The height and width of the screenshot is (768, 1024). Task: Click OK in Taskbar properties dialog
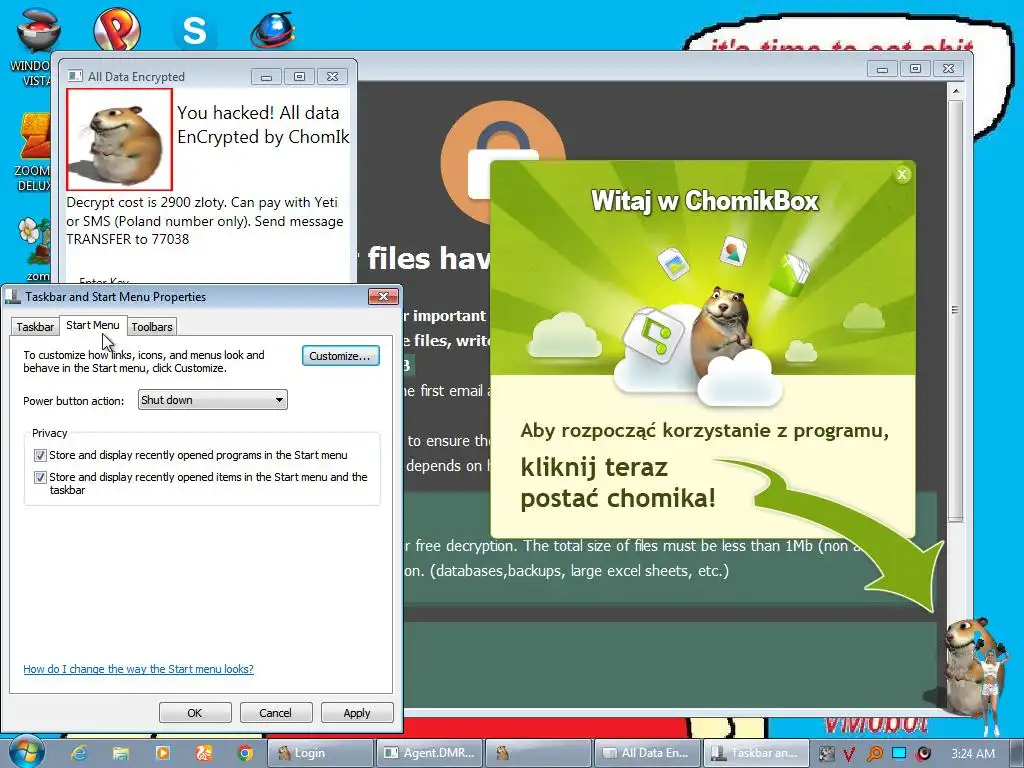pos(195,712)
